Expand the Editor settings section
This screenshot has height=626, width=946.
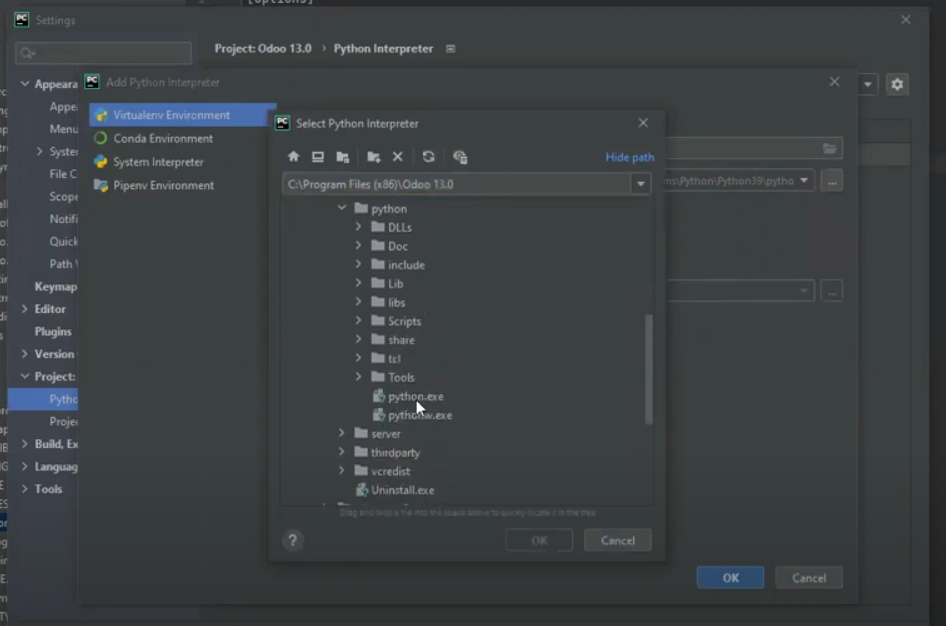(x=25, y=309)
